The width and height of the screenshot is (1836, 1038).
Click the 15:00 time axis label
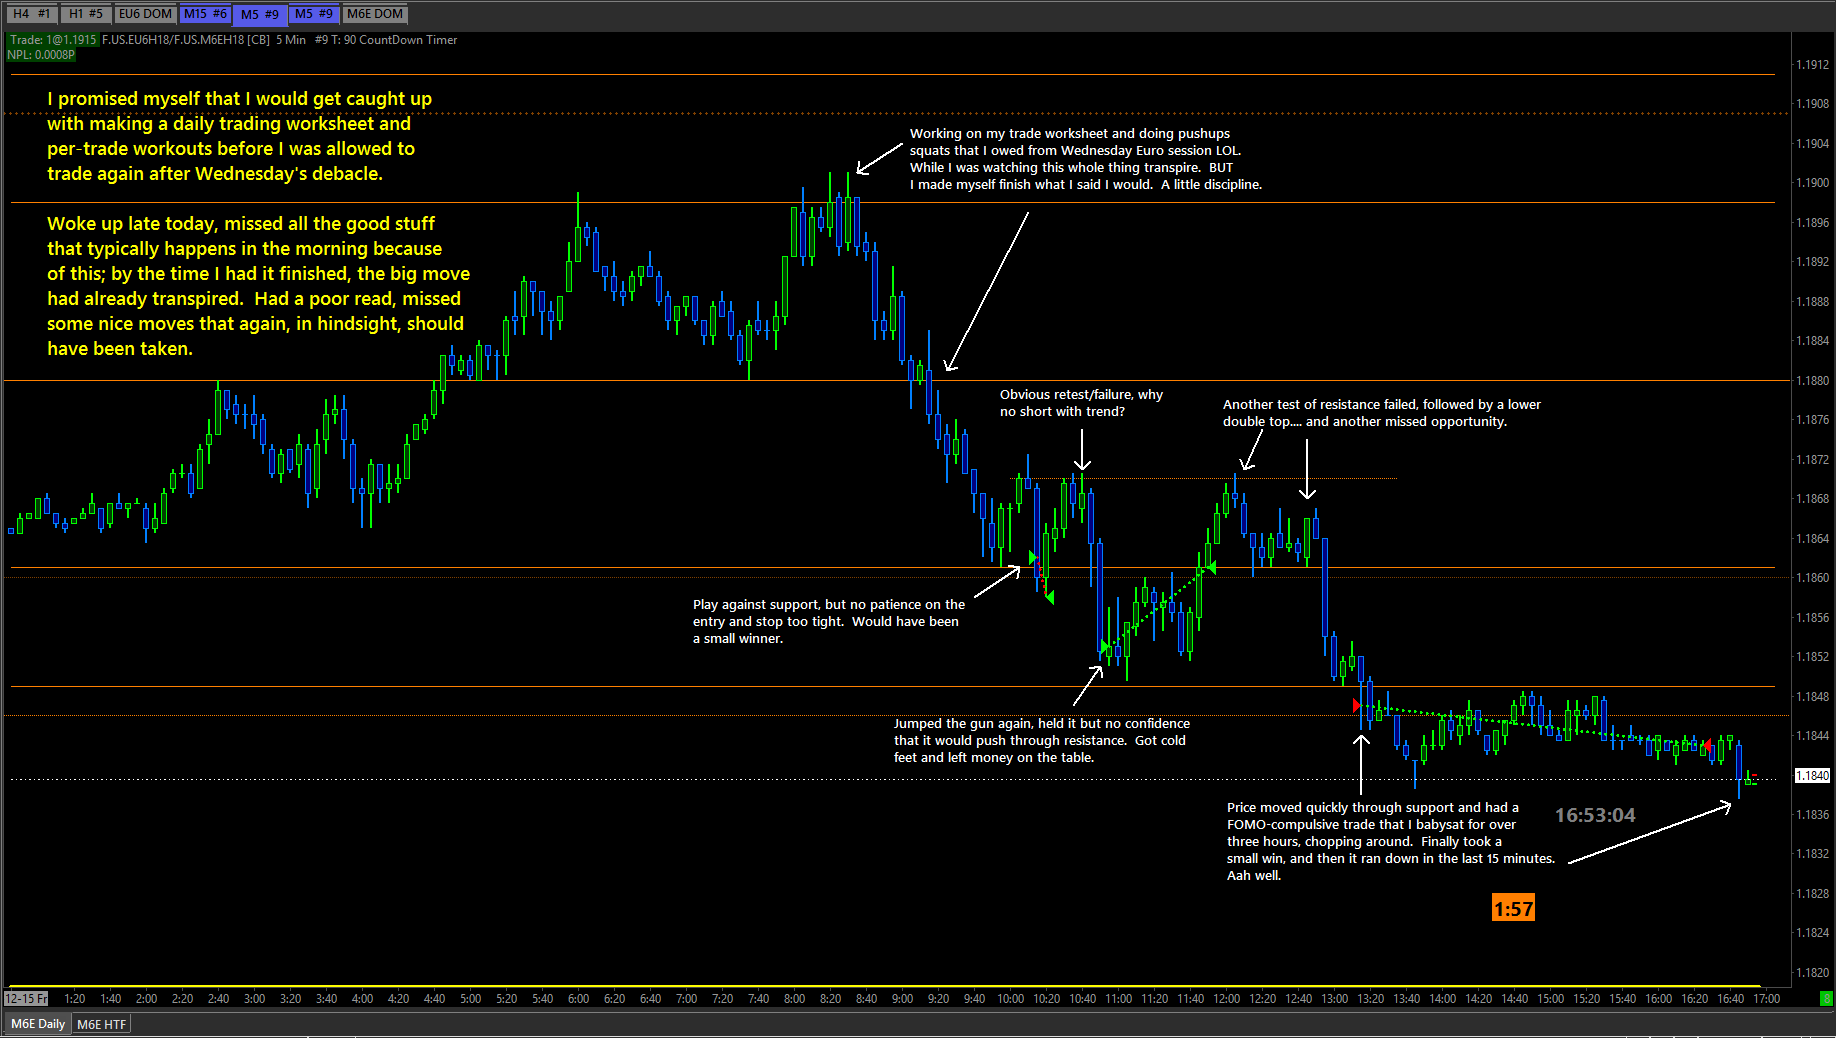pos(1550,999)
